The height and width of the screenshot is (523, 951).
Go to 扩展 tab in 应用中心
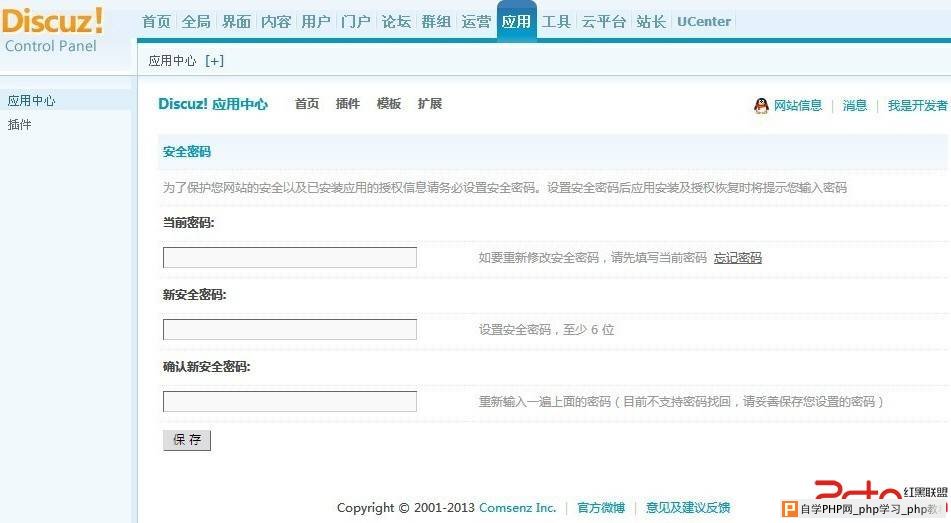pyautogui.click(x=429, y=104)
